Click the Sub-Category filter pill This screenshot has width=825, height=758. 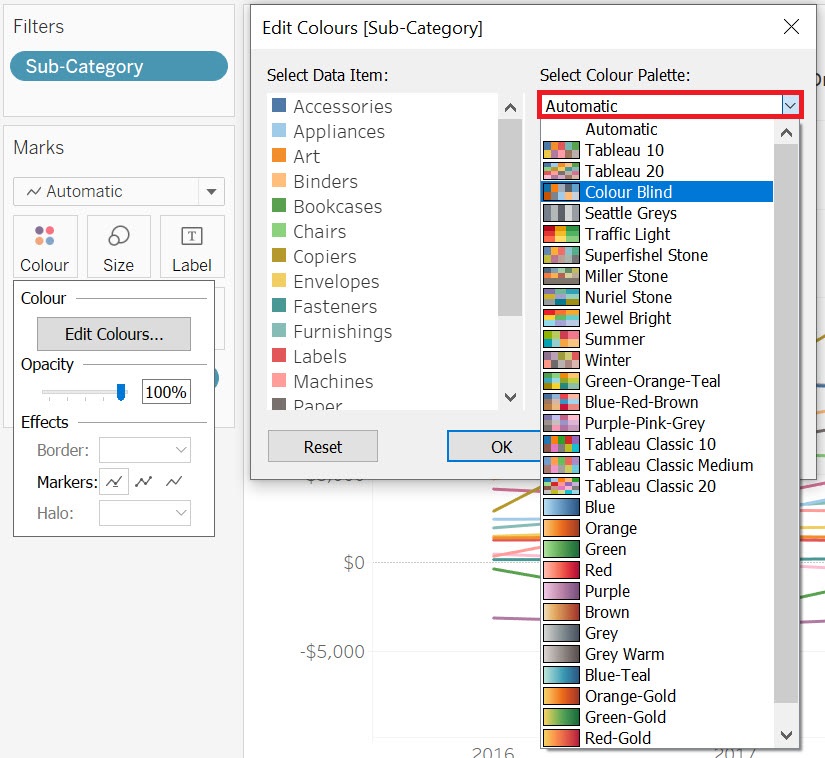(119, 66)
